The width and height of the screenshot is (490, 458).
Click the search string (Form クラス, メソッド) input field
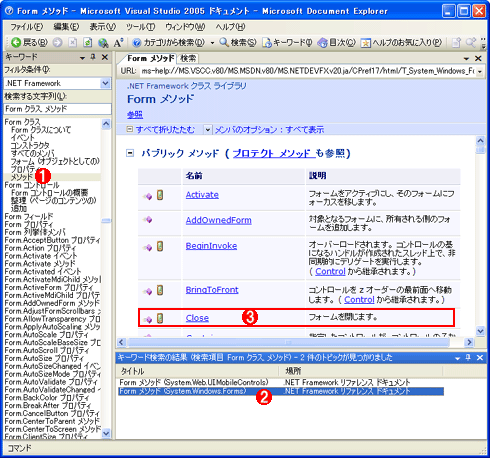click(58, 109)
